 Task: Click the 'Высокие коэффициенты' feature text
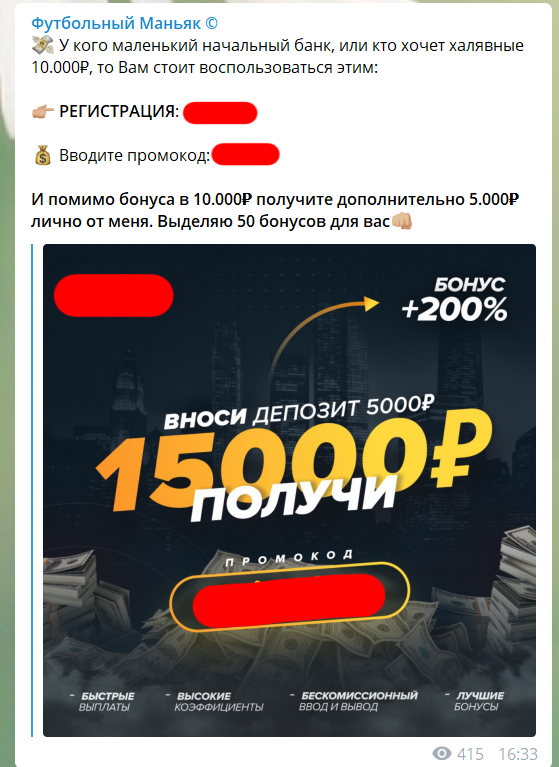coord(215,701)
